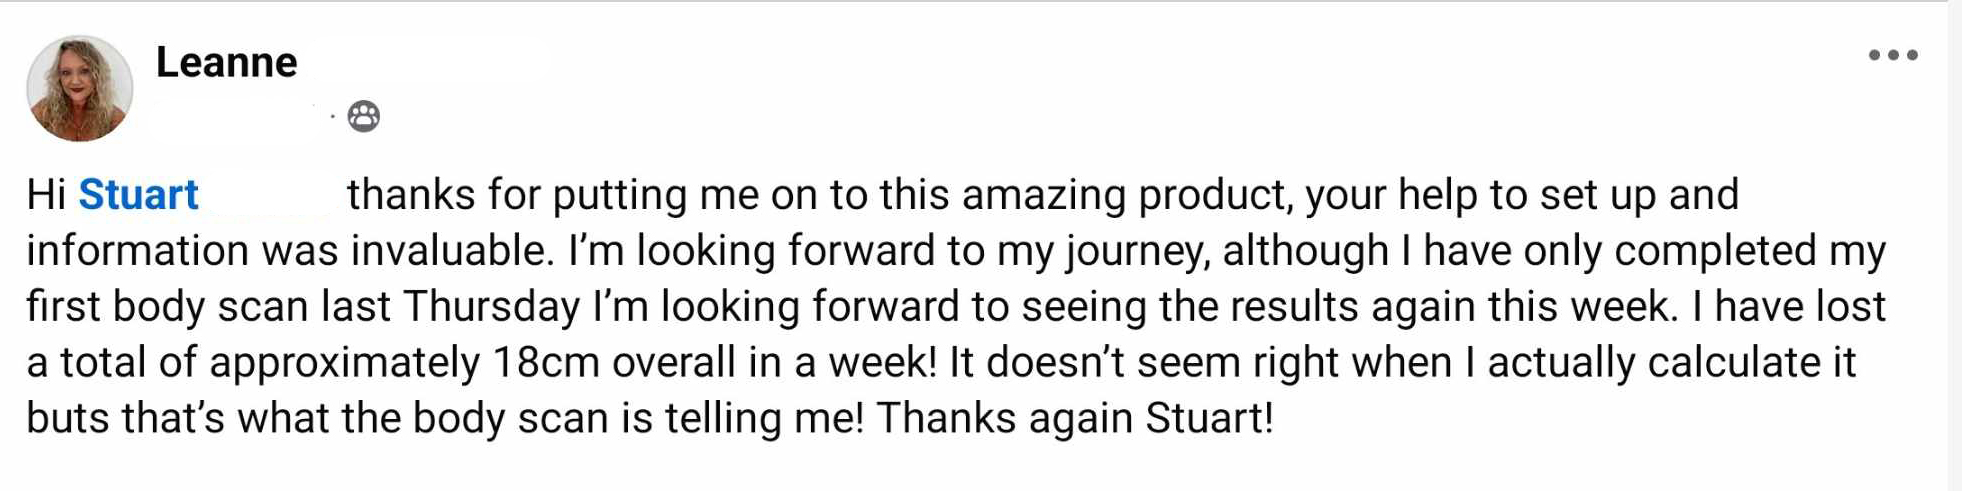Click the closing "Thanks again Stuart!" sentence
The image size is (1962, 491).
[x=1075, y=419]
